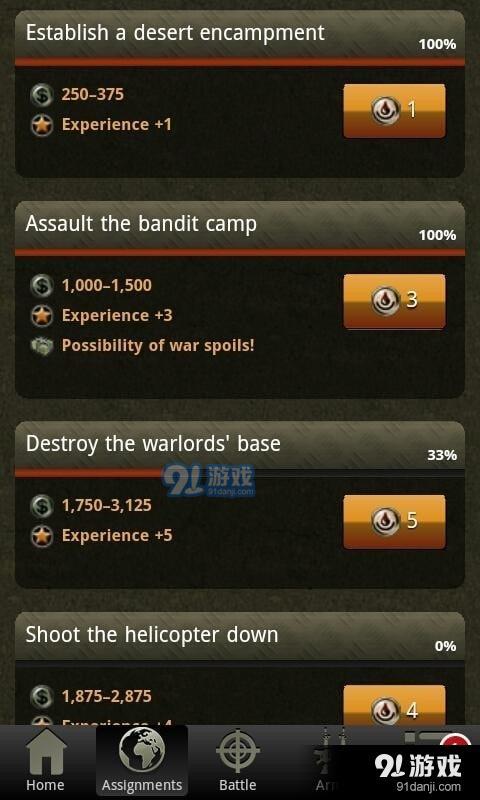Select the 'Shoot the helicopter down' header

click(x=240, y=636)
